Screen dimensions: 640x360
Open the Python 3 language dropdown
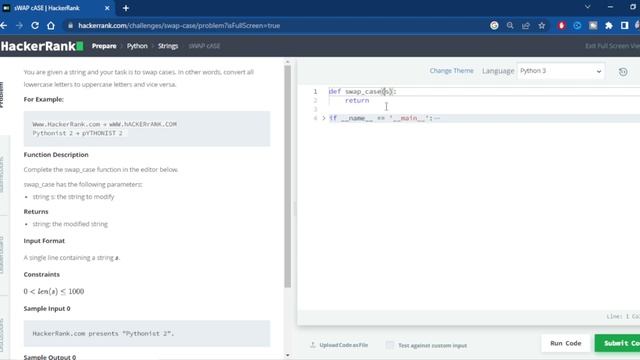point(560,71)
